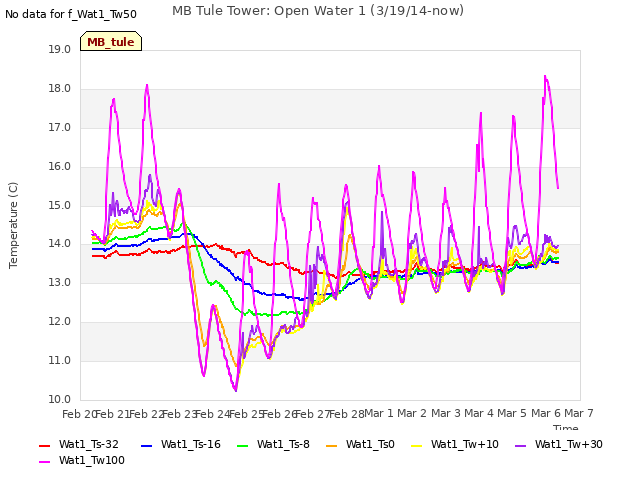Click the Tw100 peak above 18 on Mar 6
Screen dimensions: 640x480
545,76
